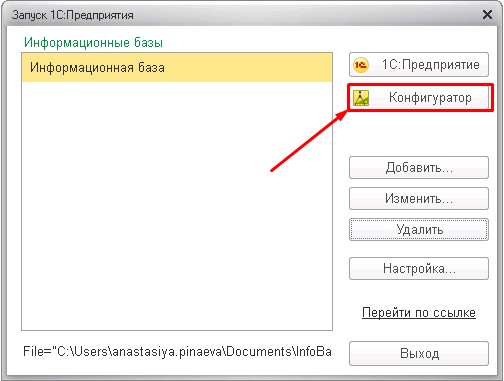Click the File= path text at the bottom

pyautogui.click(x=177, y=352)
